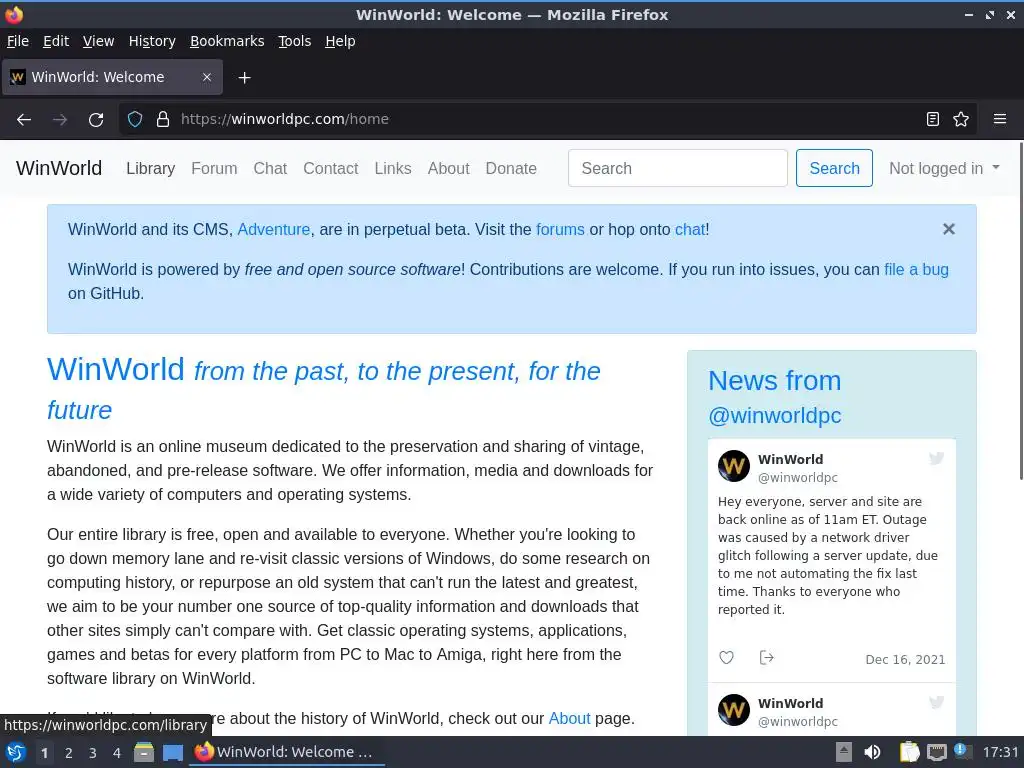This screenshot has height=768, width=1024.
Task: Open the Bookmarks menu
Action: (227, 41)
